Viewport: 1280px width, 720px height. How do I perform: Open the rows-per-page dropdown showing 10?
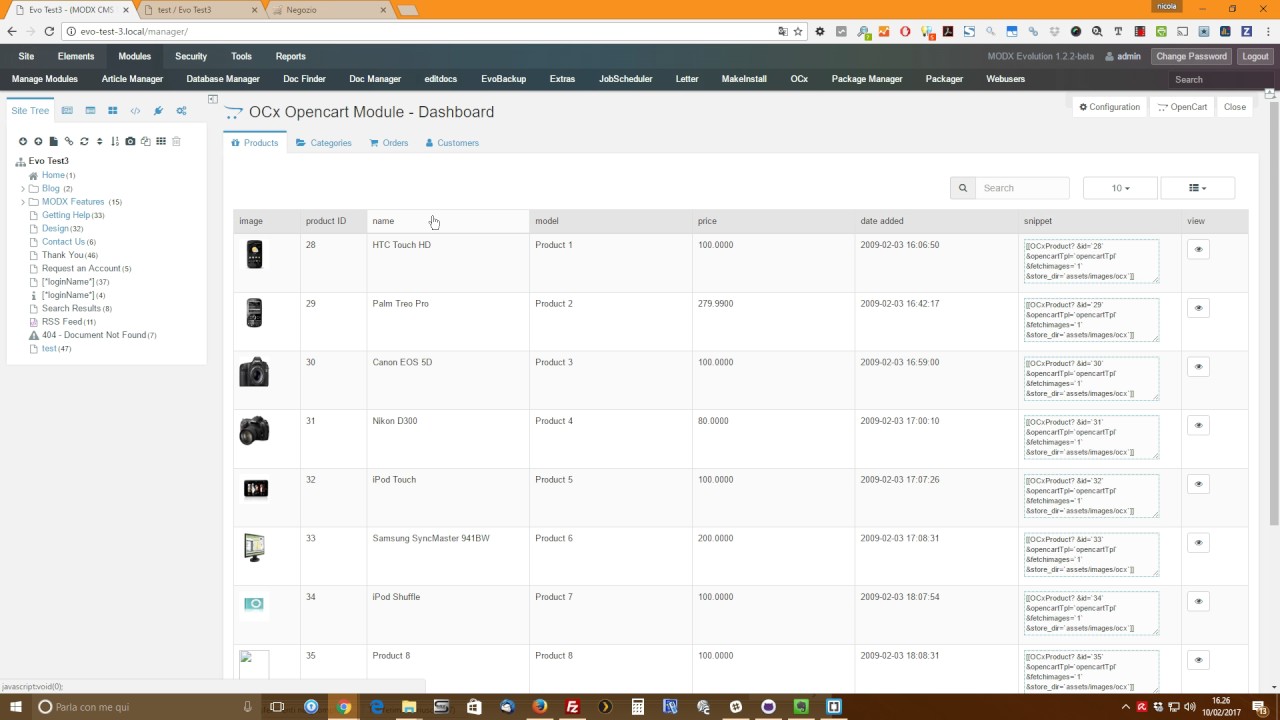1120,188
